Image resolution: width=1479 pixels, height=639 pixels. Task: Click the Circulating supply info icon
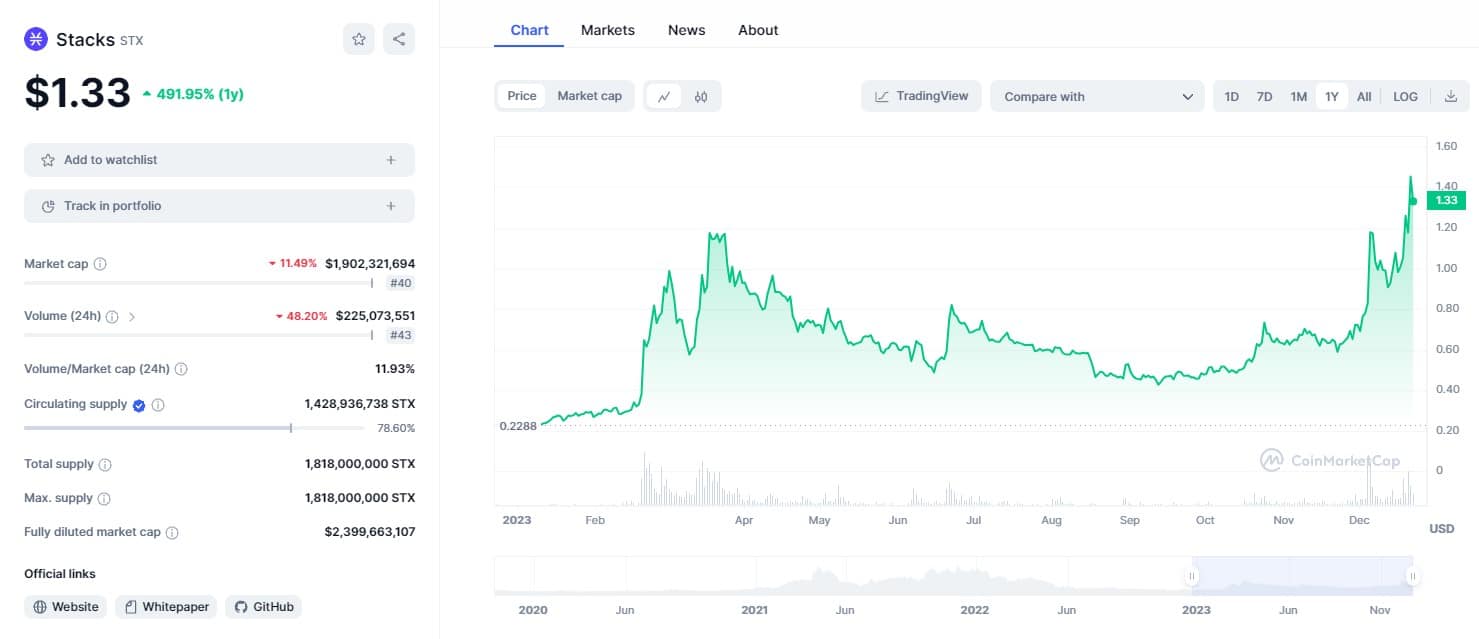coord(158,405)
